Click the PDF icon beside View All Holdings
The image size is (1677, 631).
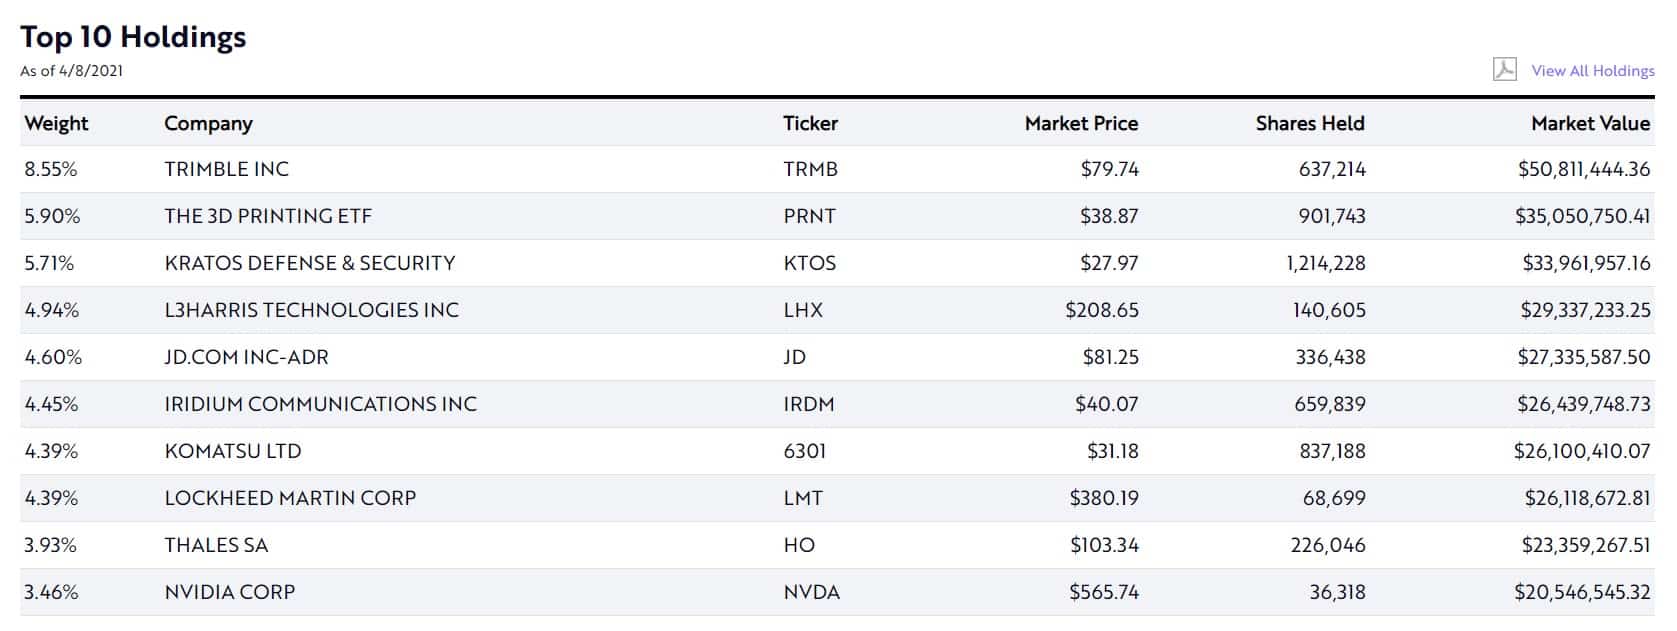[1504, 69]
